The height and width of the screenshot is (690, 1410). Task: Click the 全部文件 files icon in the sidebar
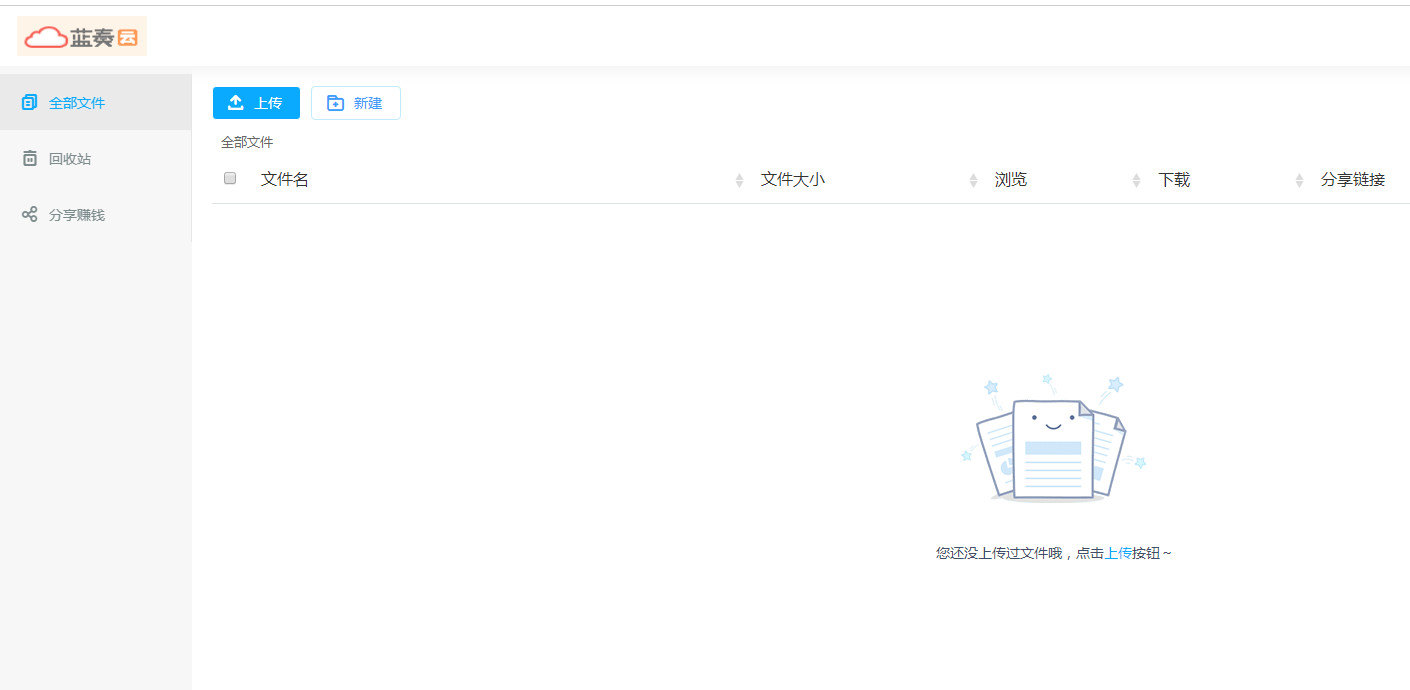pyautogui.click(x=29, y=102)
